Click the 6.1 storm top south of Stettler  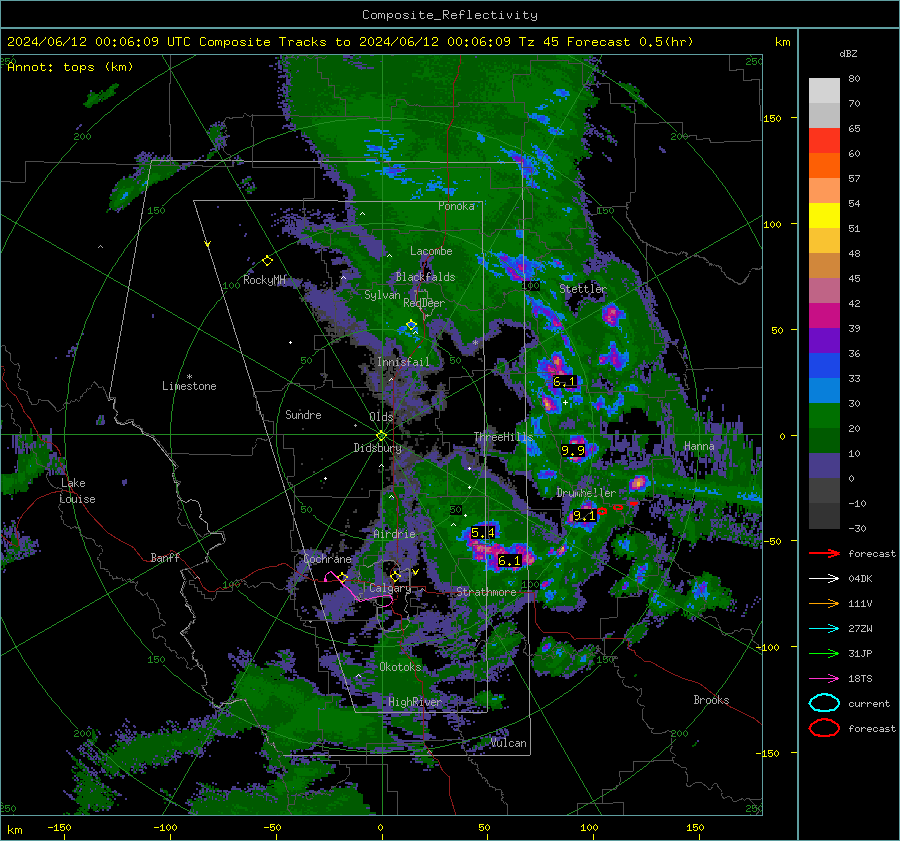[x=564, y=382]
